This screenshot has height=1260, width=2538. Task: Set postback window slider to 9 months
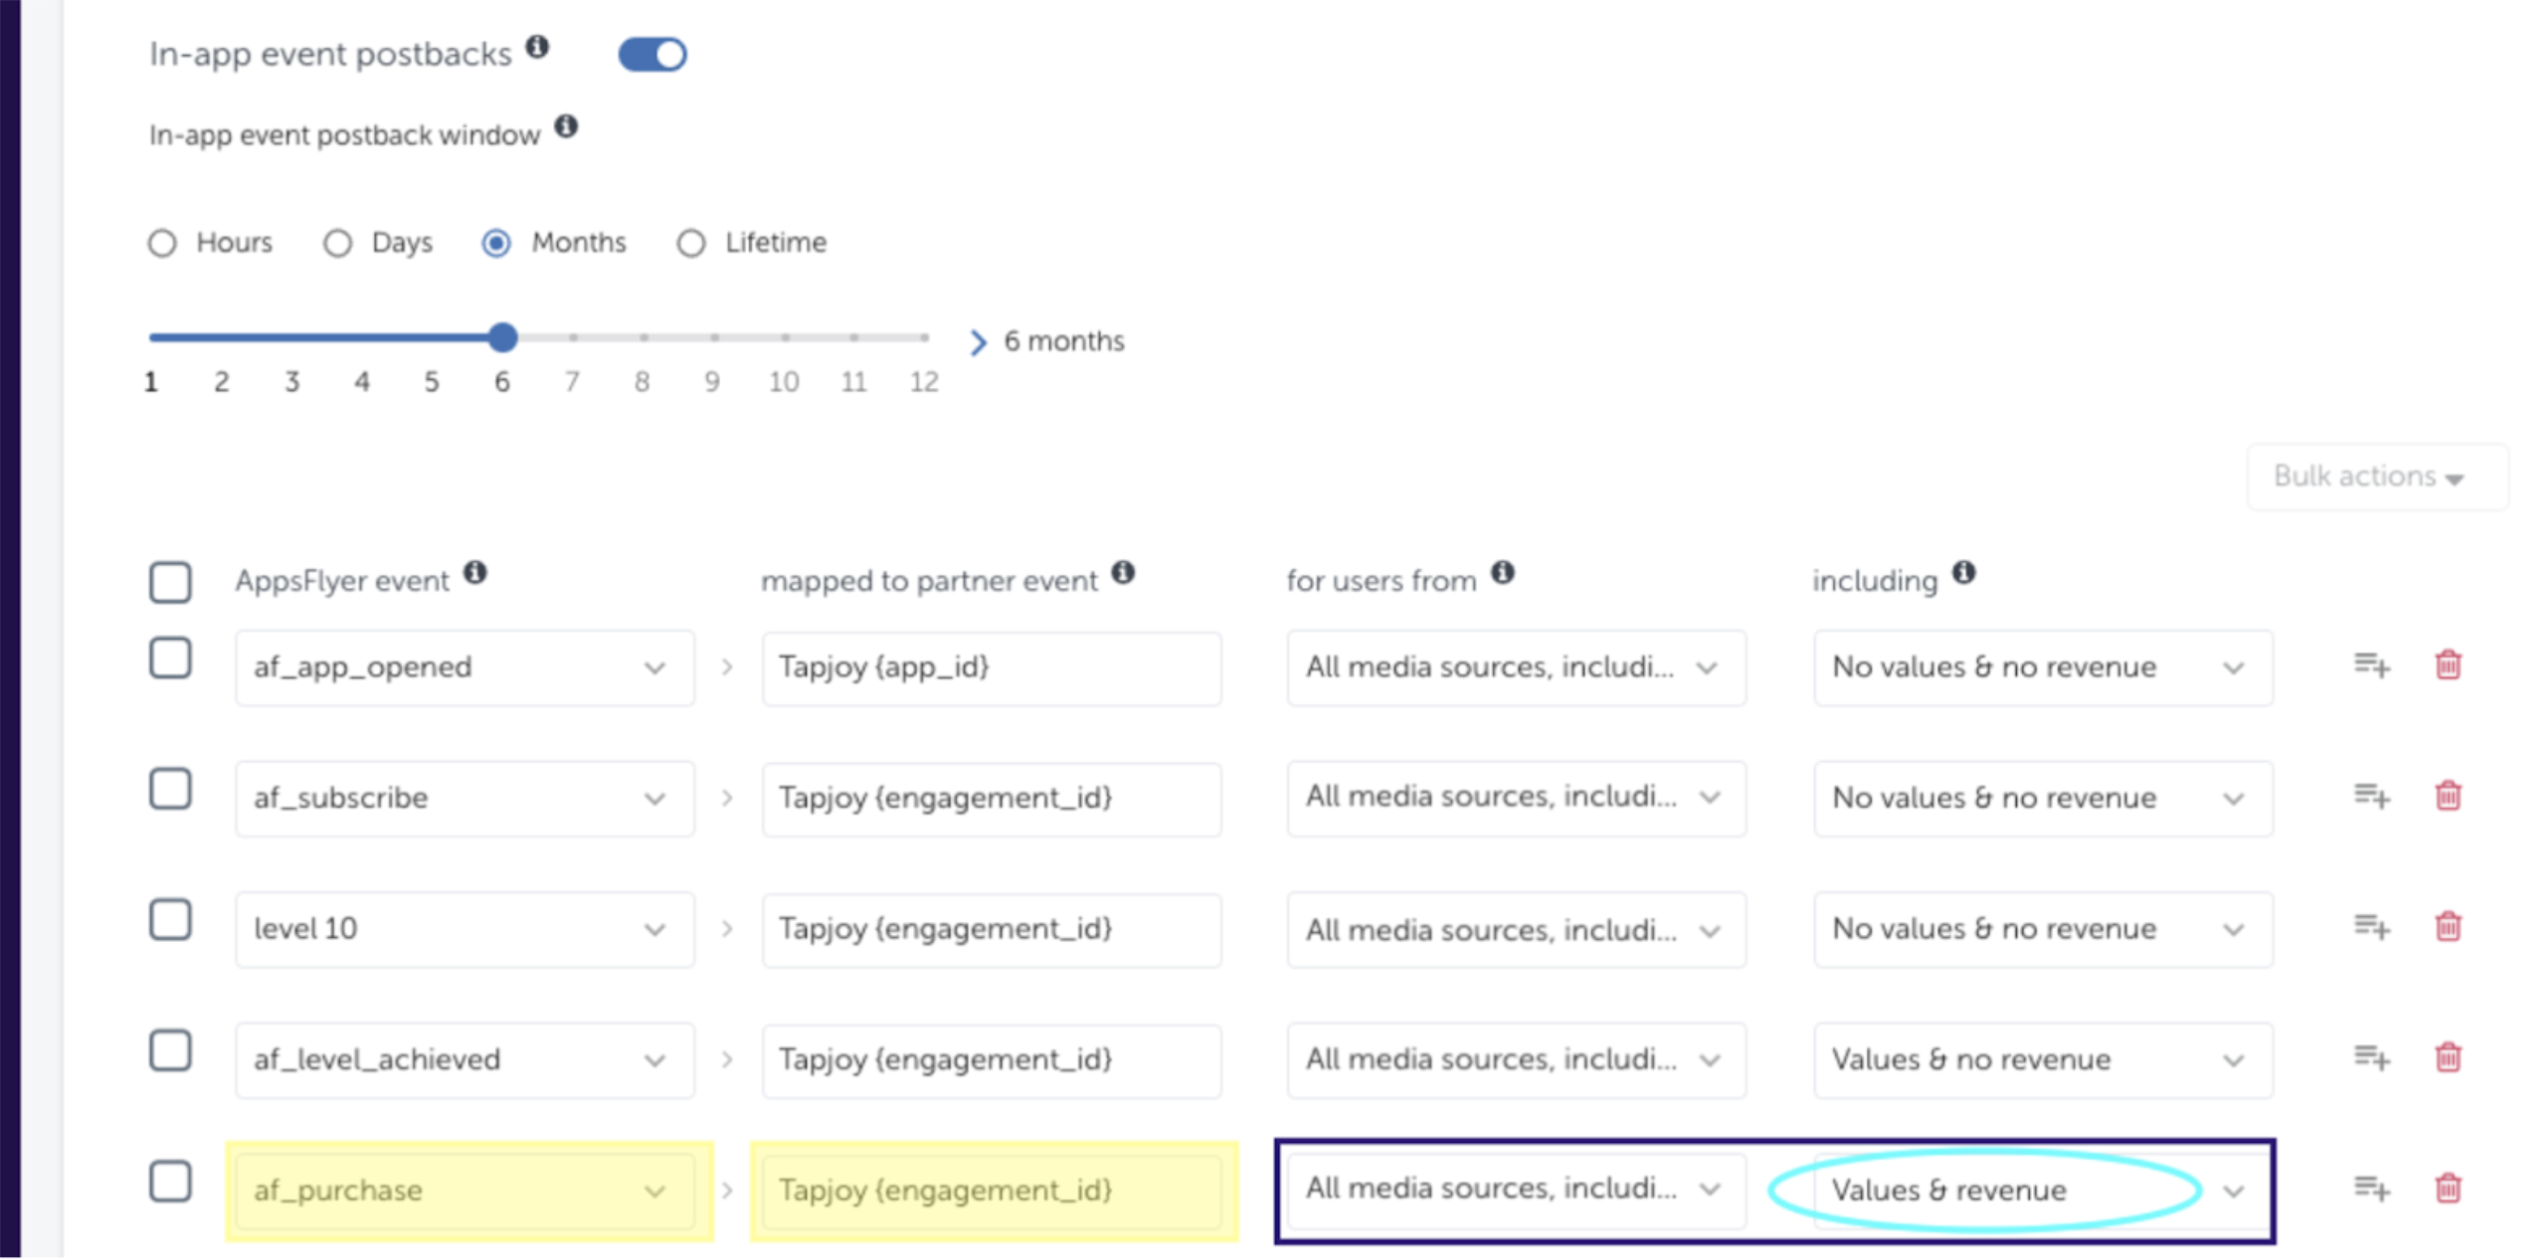[x=714, y=338]
